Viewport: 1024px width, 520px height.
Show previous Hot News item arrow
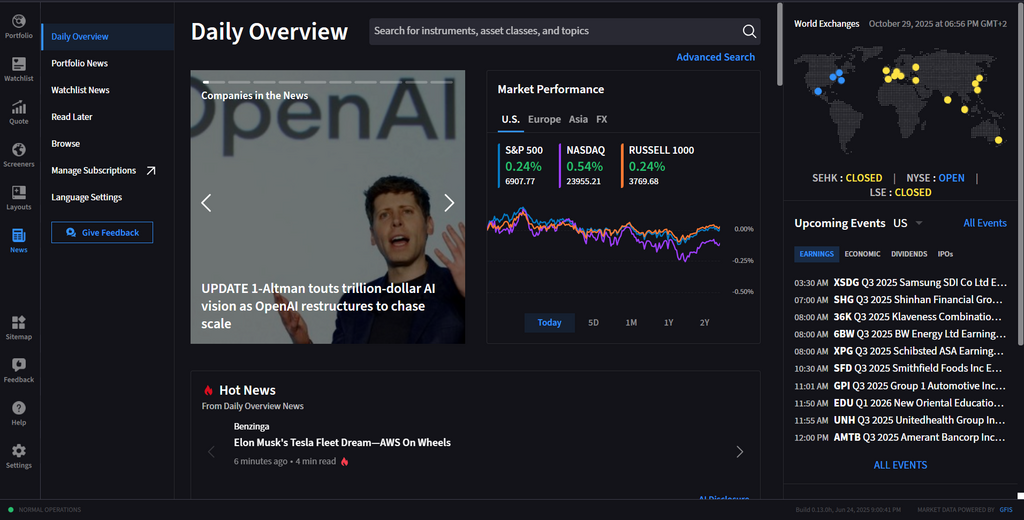click(211, 451)
